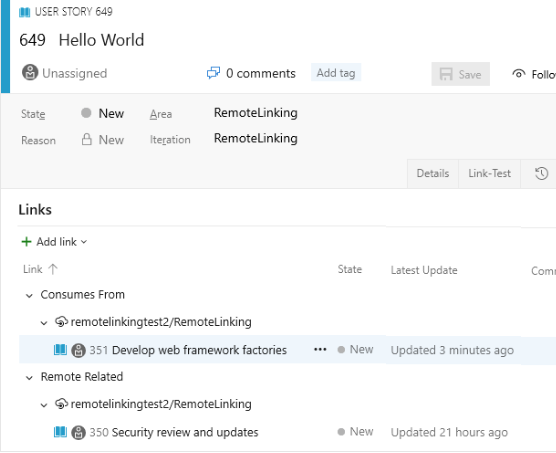Open the History tab clock icon
The width and height of the screenshot is (556, 453).
coord(541,173)
